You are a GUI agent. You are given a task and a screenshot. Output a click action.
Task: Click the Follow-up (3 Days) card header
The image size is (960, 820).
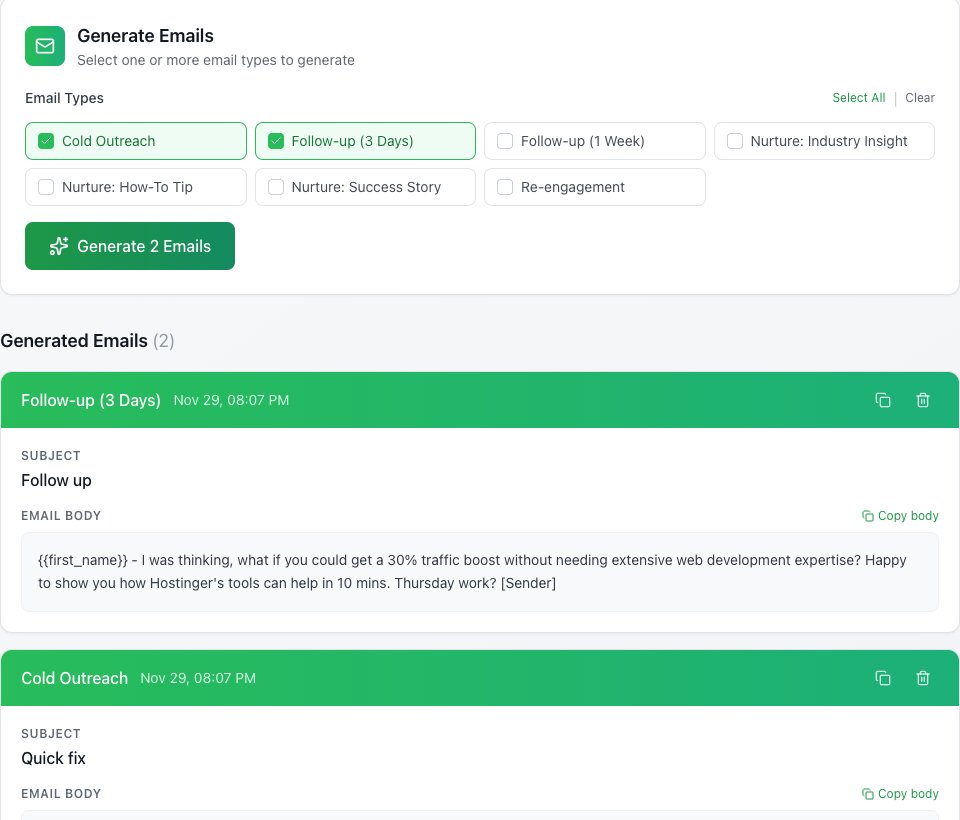480,400
